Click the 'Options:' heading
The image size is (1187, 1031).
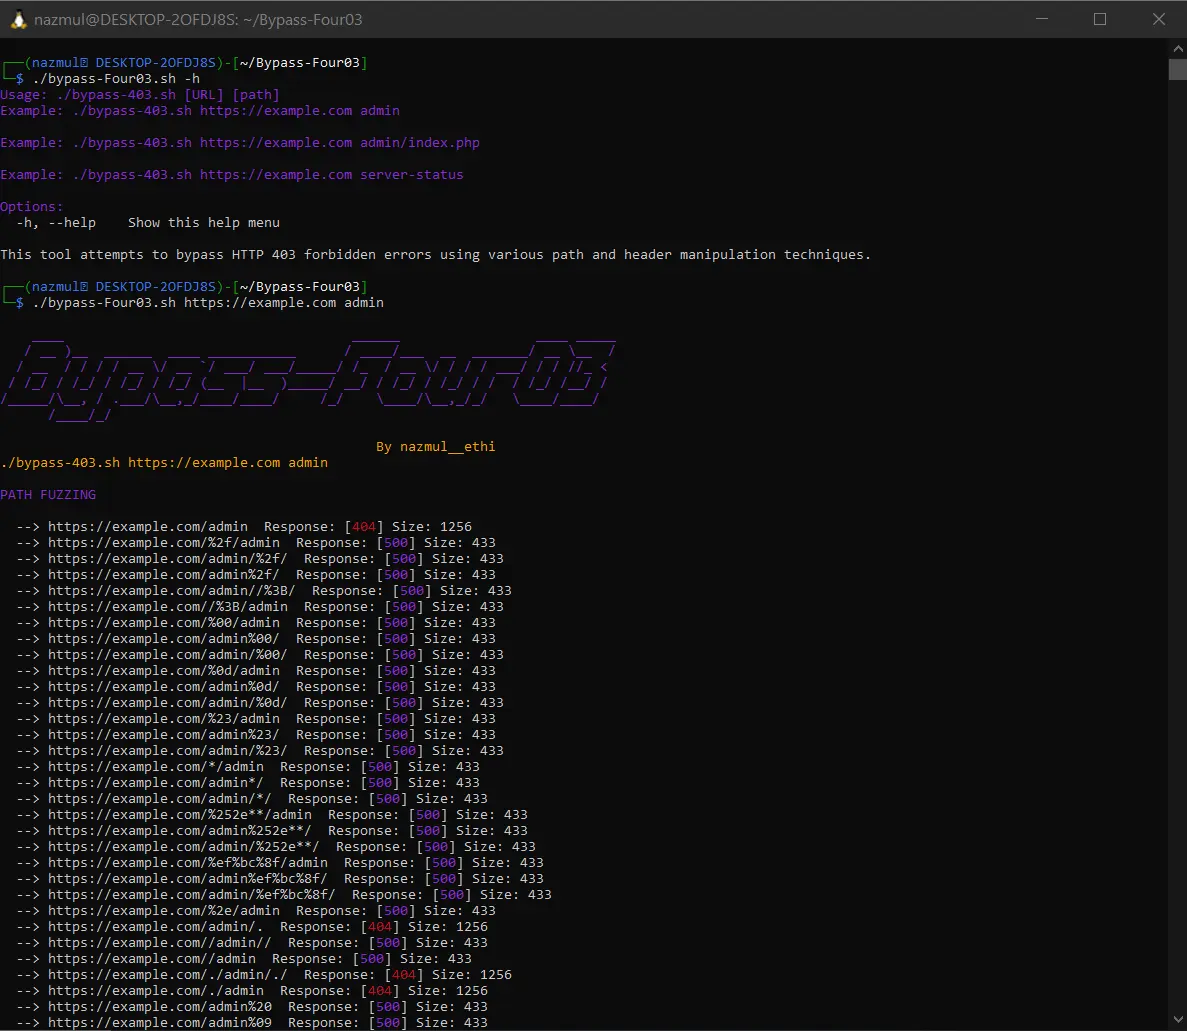click(x=32, y=207)
